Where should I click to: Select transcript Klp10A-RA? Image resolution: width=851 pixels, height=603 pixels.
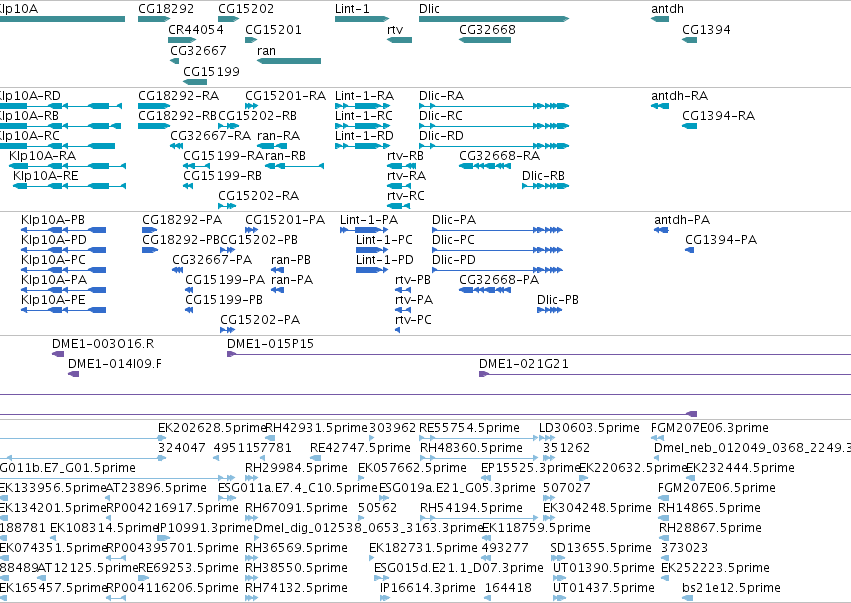(67, 166)
